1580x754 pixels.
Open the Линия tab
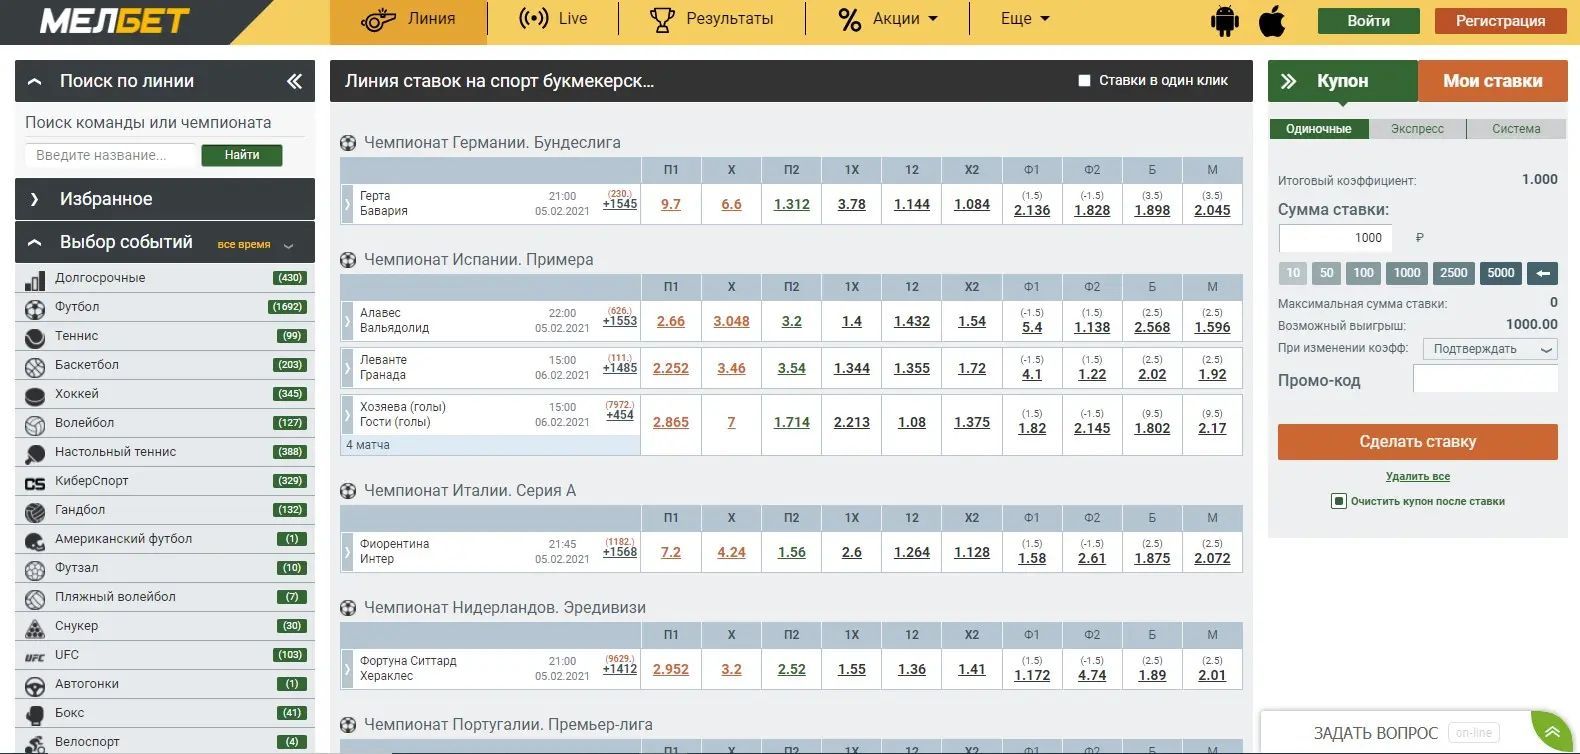(409, 20)
